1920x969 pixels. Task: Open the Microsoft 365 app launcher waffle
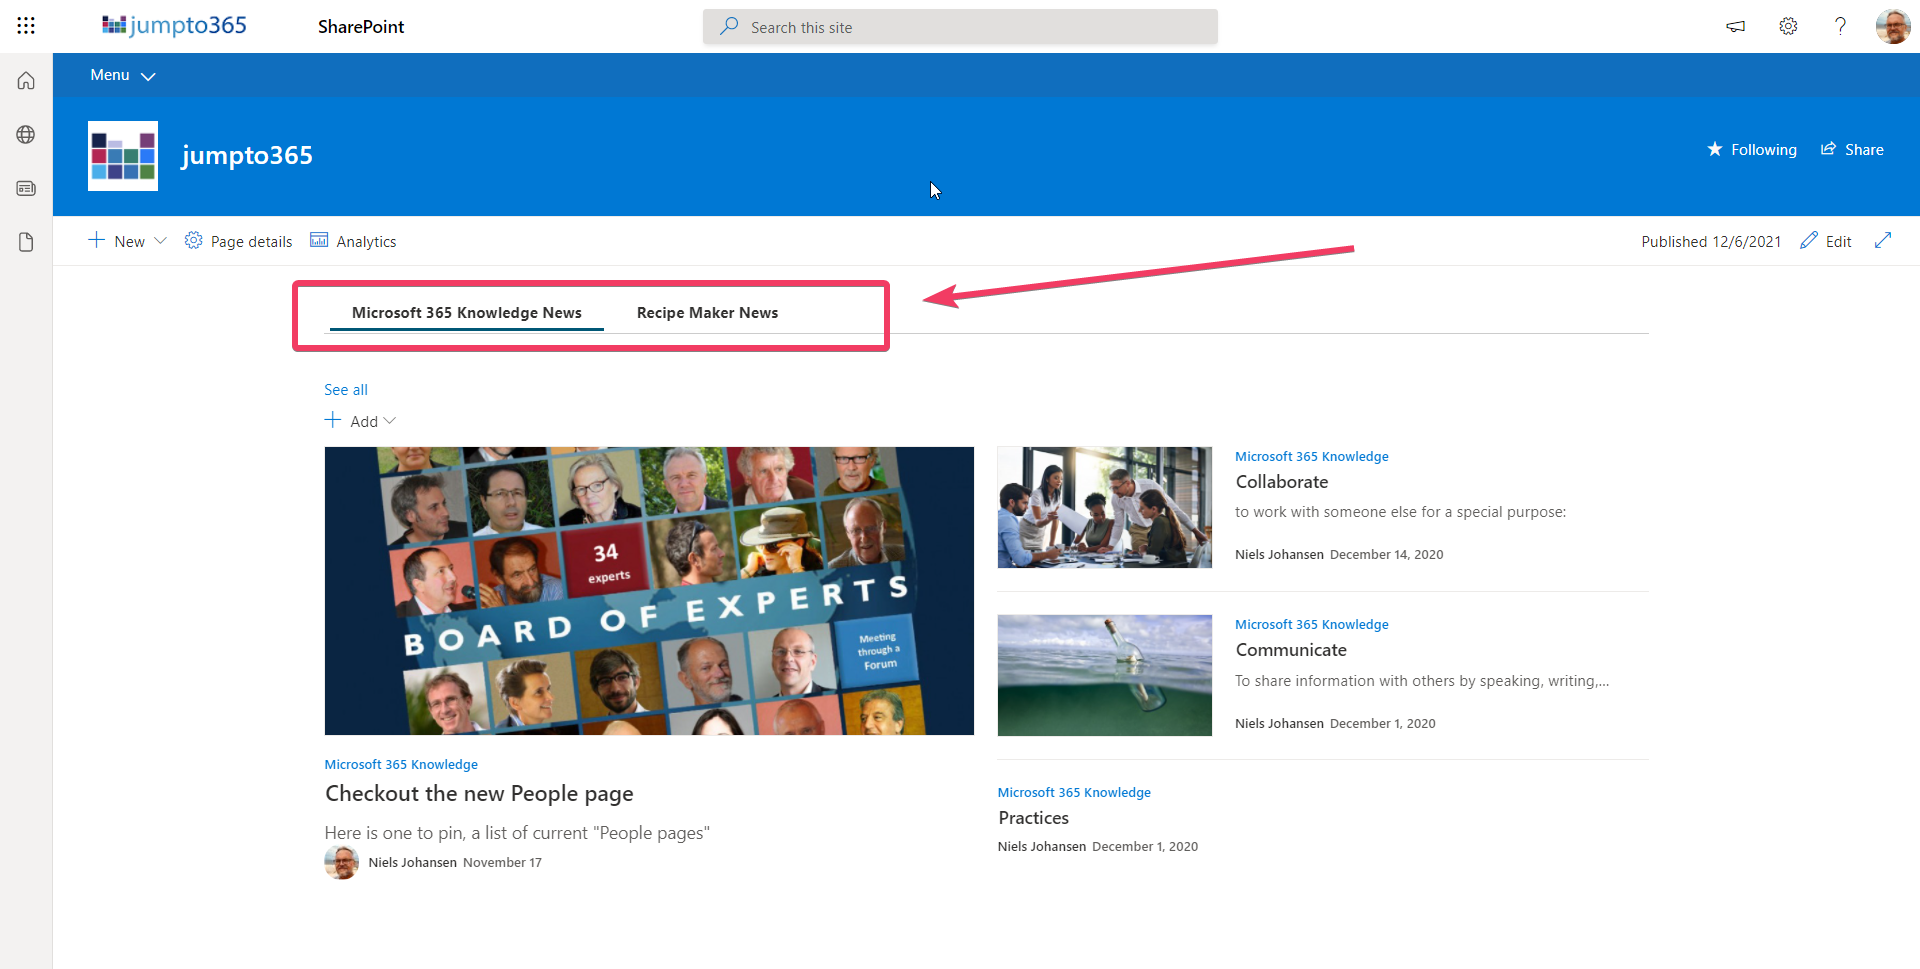click(25, 25)
